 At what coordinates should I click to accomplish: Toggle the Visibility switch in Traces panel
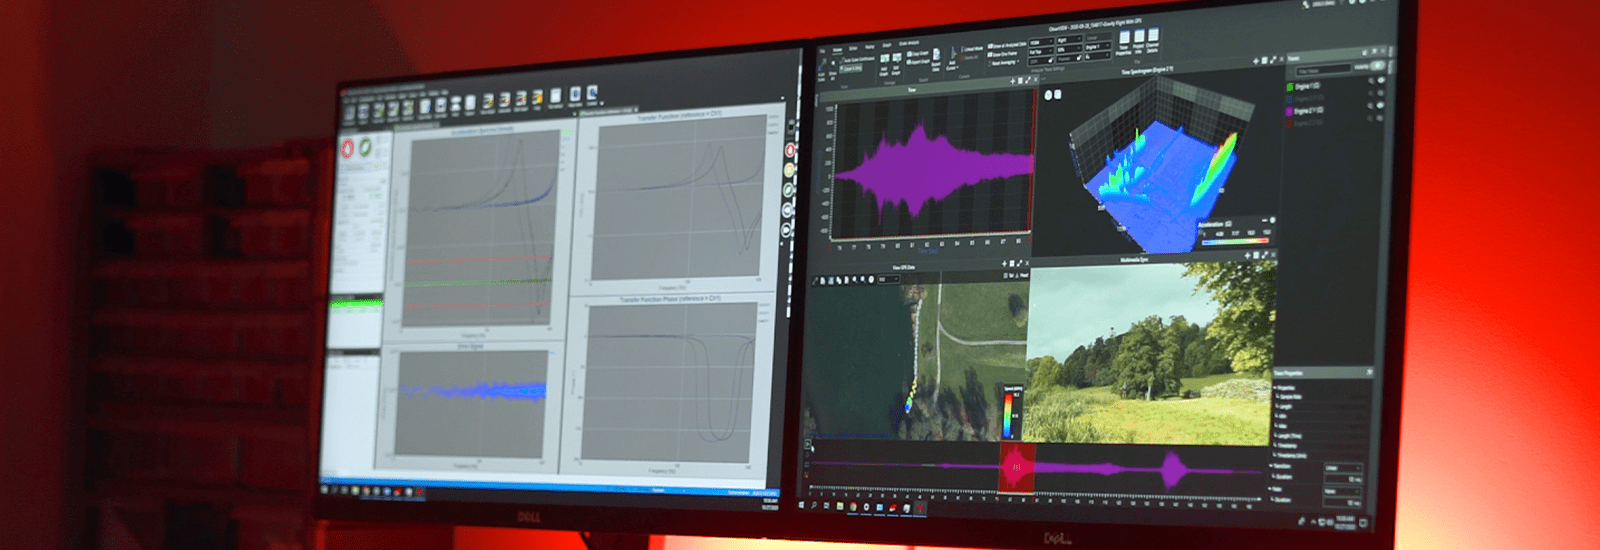[x=1378, y=67]
